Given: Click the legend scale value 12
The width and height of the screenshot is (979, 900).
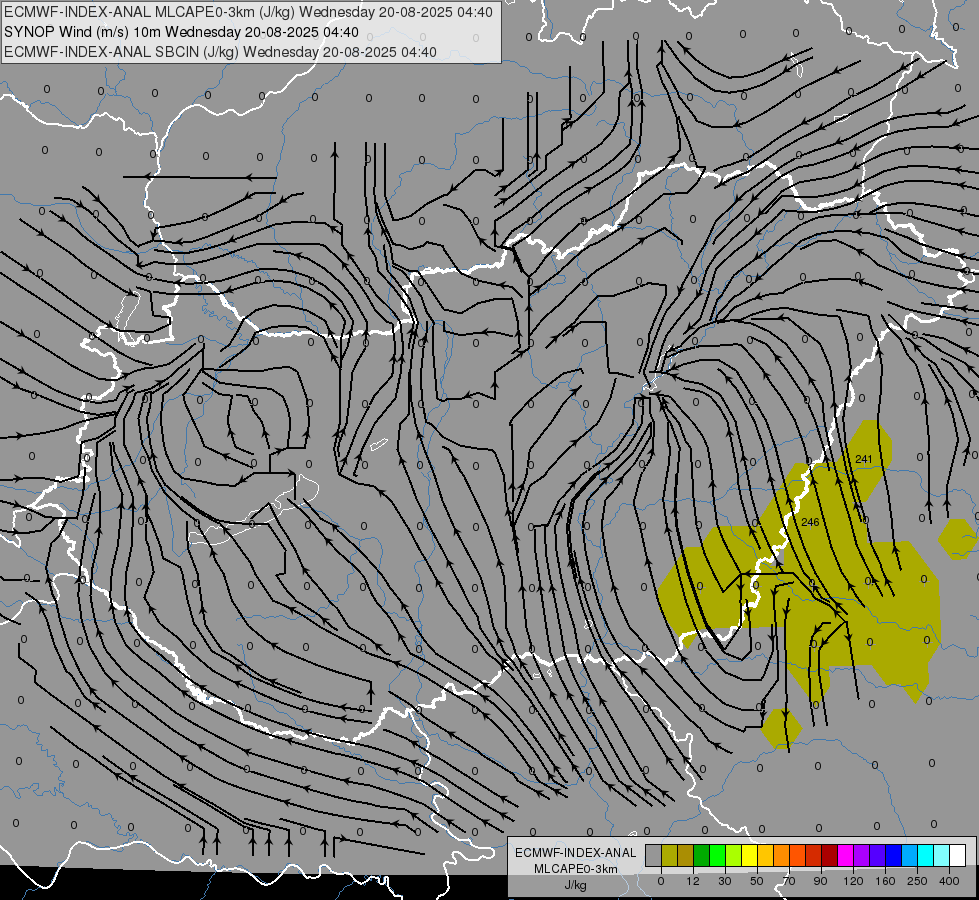Looking at the screenshot, I should (x=693, y=881).
